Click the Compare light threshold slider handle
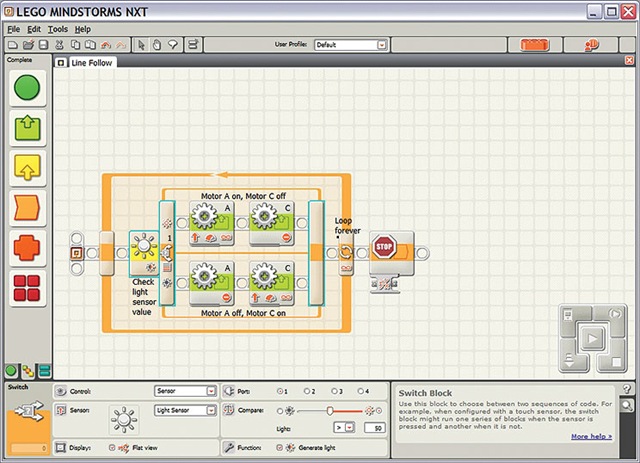The height and width of the screenshot is (463, 640). pos(330,411)
